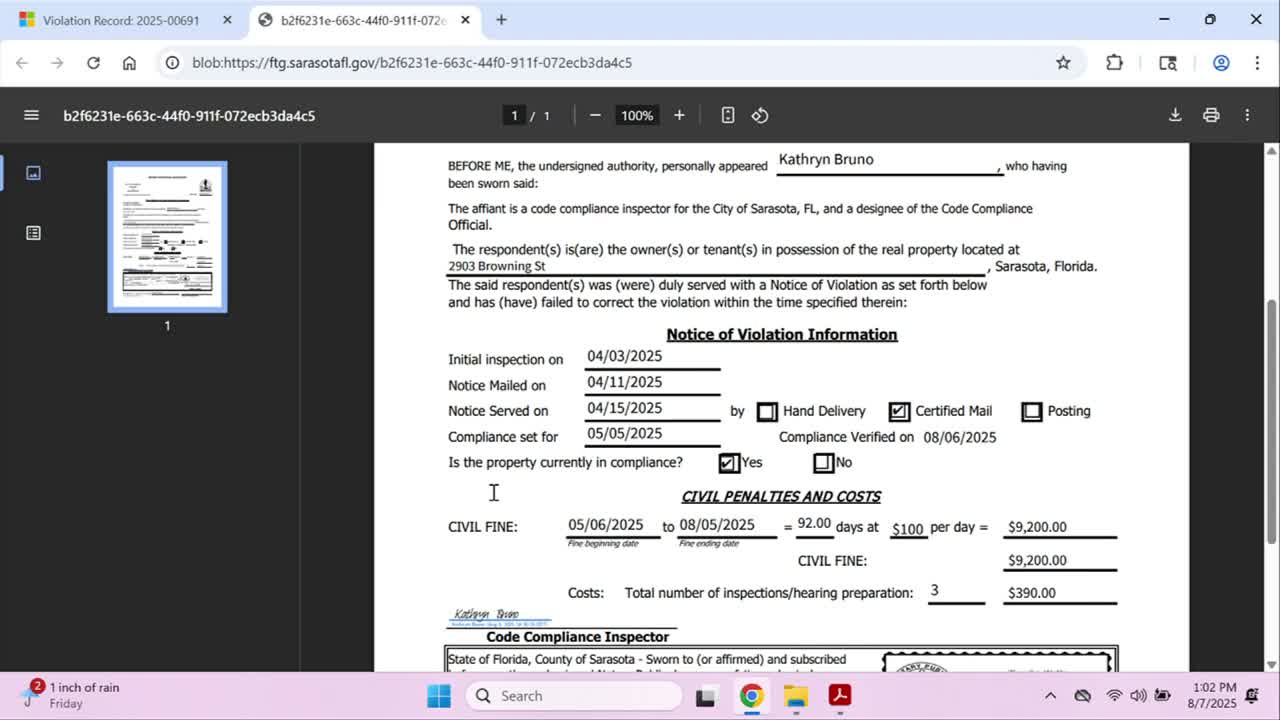This screenshot has width=1280, height=720.
Task: Click the 92.00 days value
Action: [814, 523]
